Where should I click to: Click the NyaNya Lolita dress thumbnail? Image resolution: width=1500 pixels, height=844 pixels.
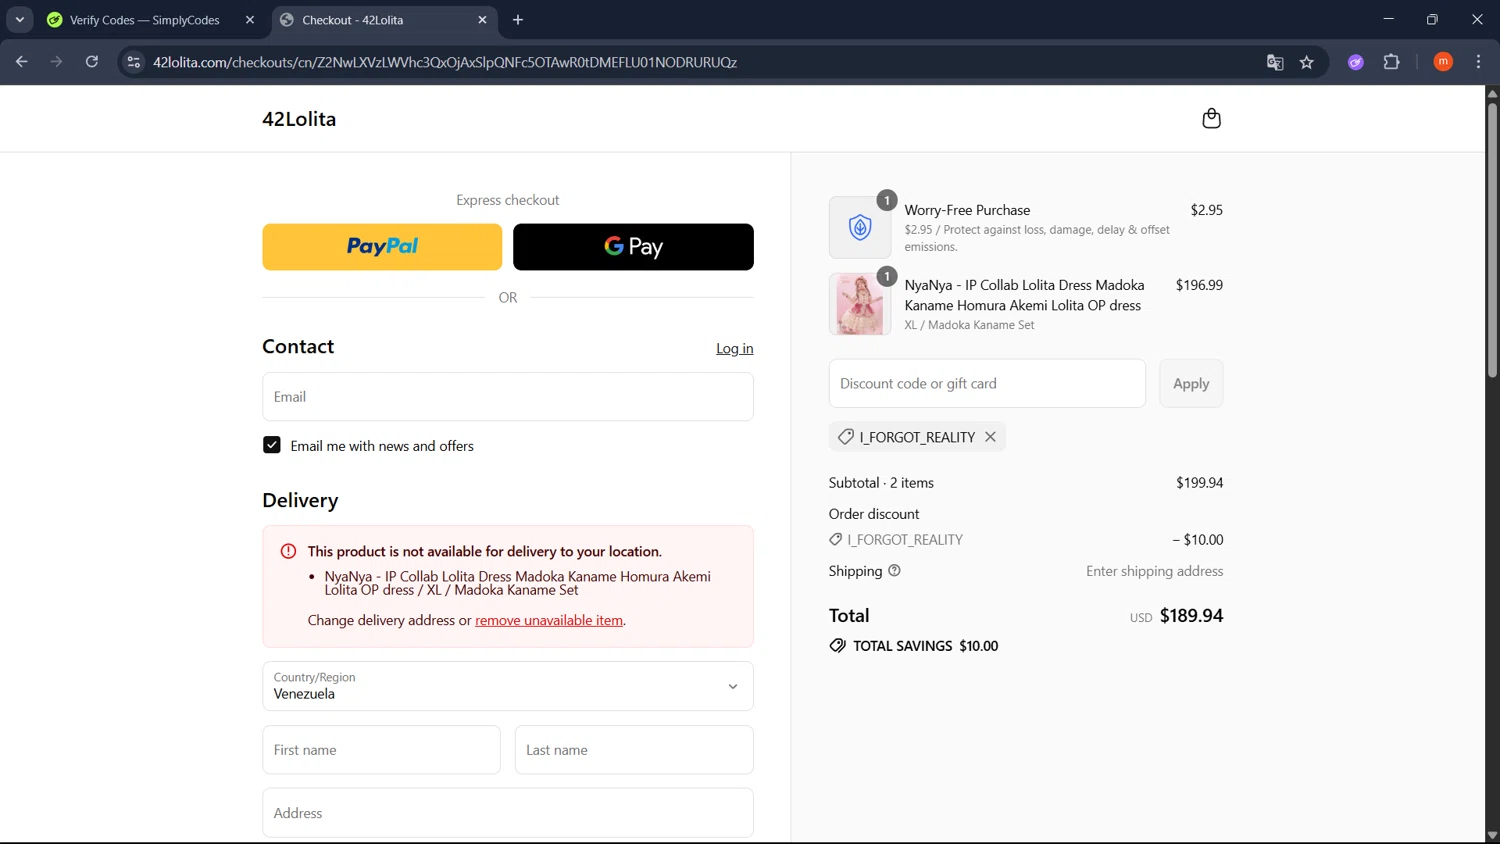pyautogui.click(x=860, y=304)
